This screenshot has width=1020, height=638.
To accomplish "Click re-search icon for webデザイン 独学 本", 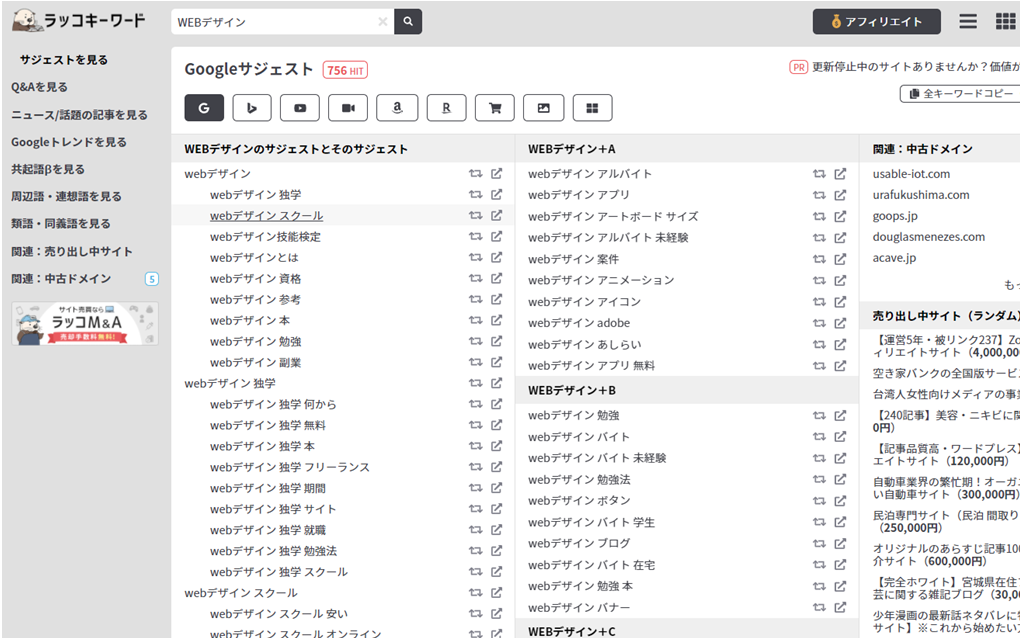I will (476, 446).
